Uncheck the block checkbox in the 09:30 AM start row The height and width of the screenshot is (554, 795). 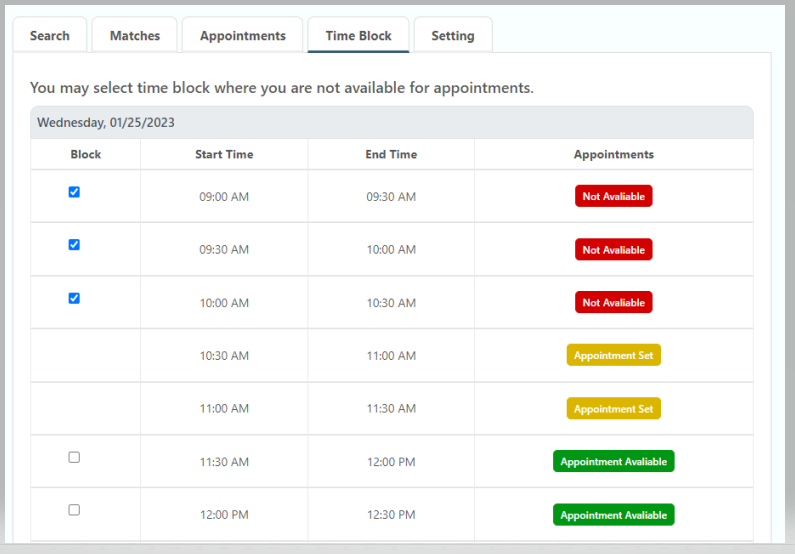[x=74, y=245]
